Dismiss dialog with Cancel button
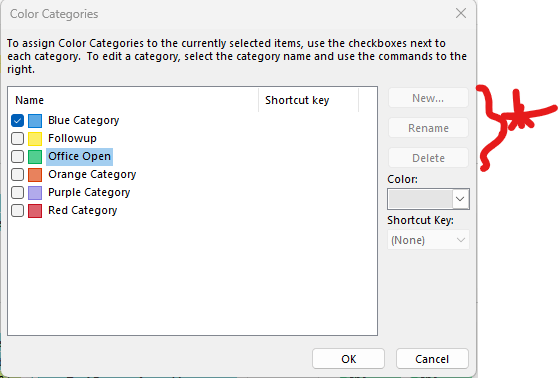Image resolution: width=559 pixels, height=378 pixels. click(432, 359)
